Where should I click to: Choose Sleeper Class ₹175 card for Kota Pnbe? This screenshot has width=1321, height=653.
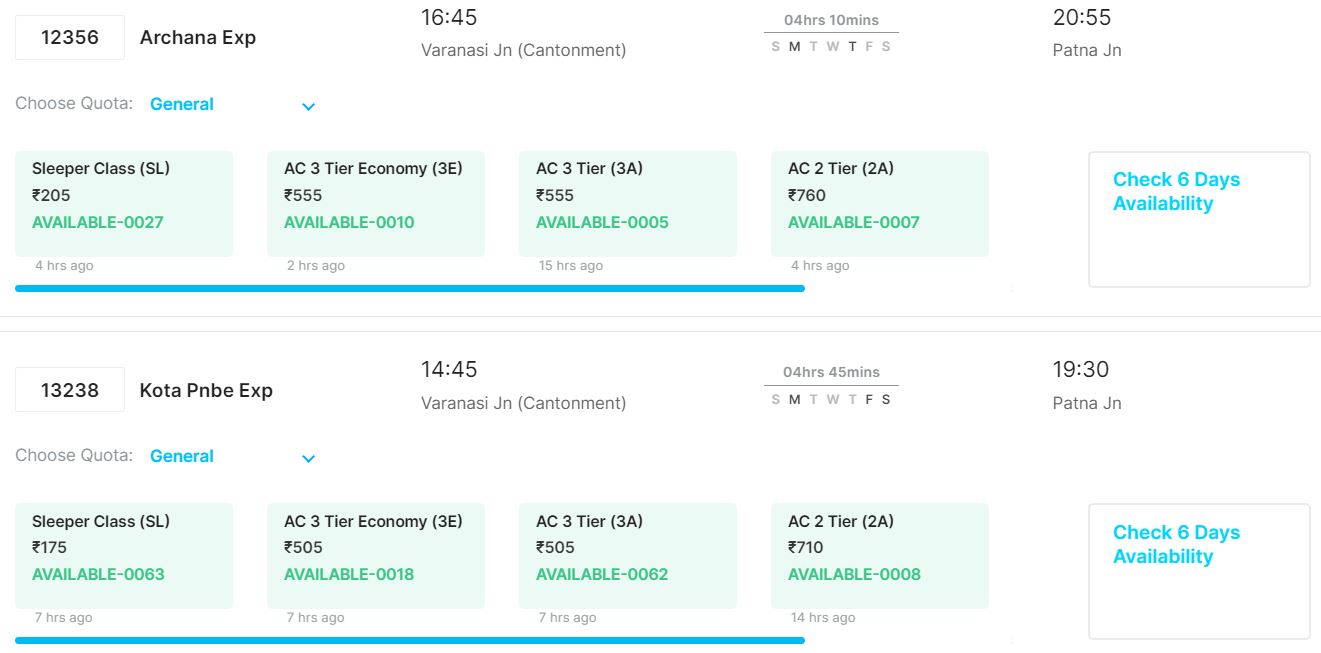pos(124,556)
